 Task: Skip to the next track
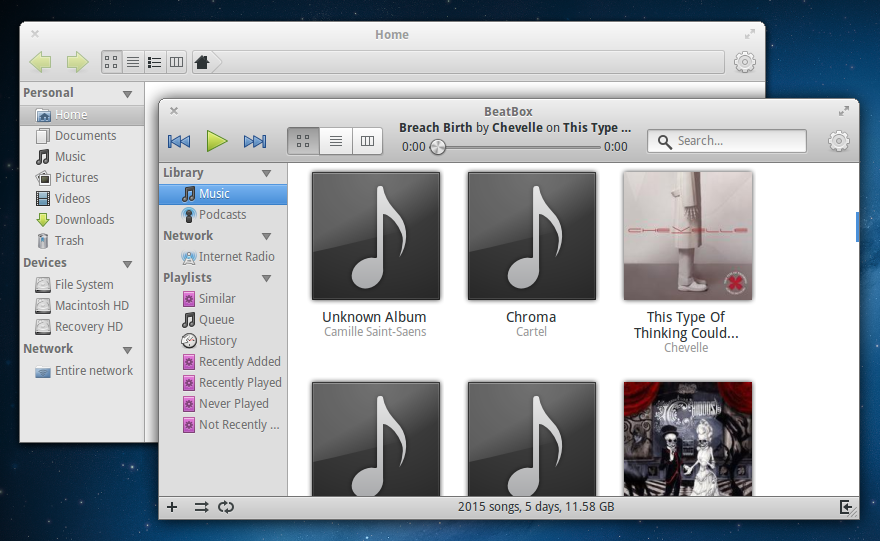tap(255, 142)
